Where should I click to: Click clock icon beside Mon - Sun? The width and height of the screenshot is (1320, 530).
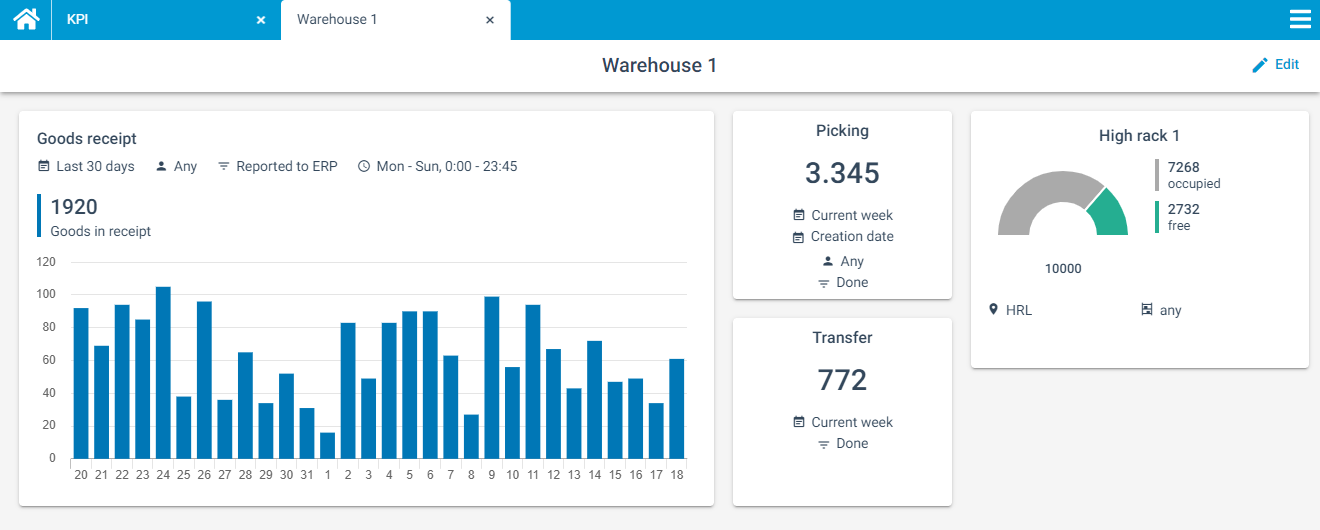(x=364, y=167)
